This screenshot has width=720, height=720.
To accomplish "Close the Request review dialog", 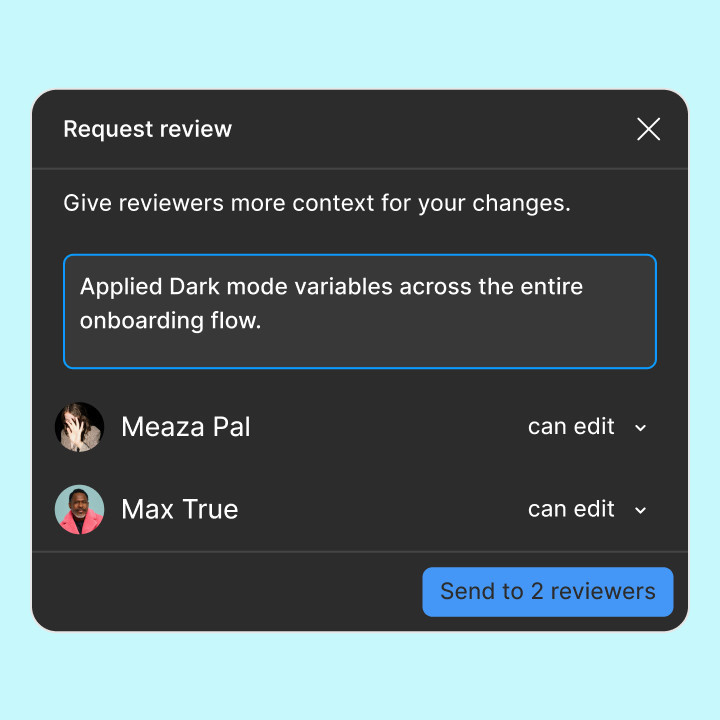I will coord(648,129).
